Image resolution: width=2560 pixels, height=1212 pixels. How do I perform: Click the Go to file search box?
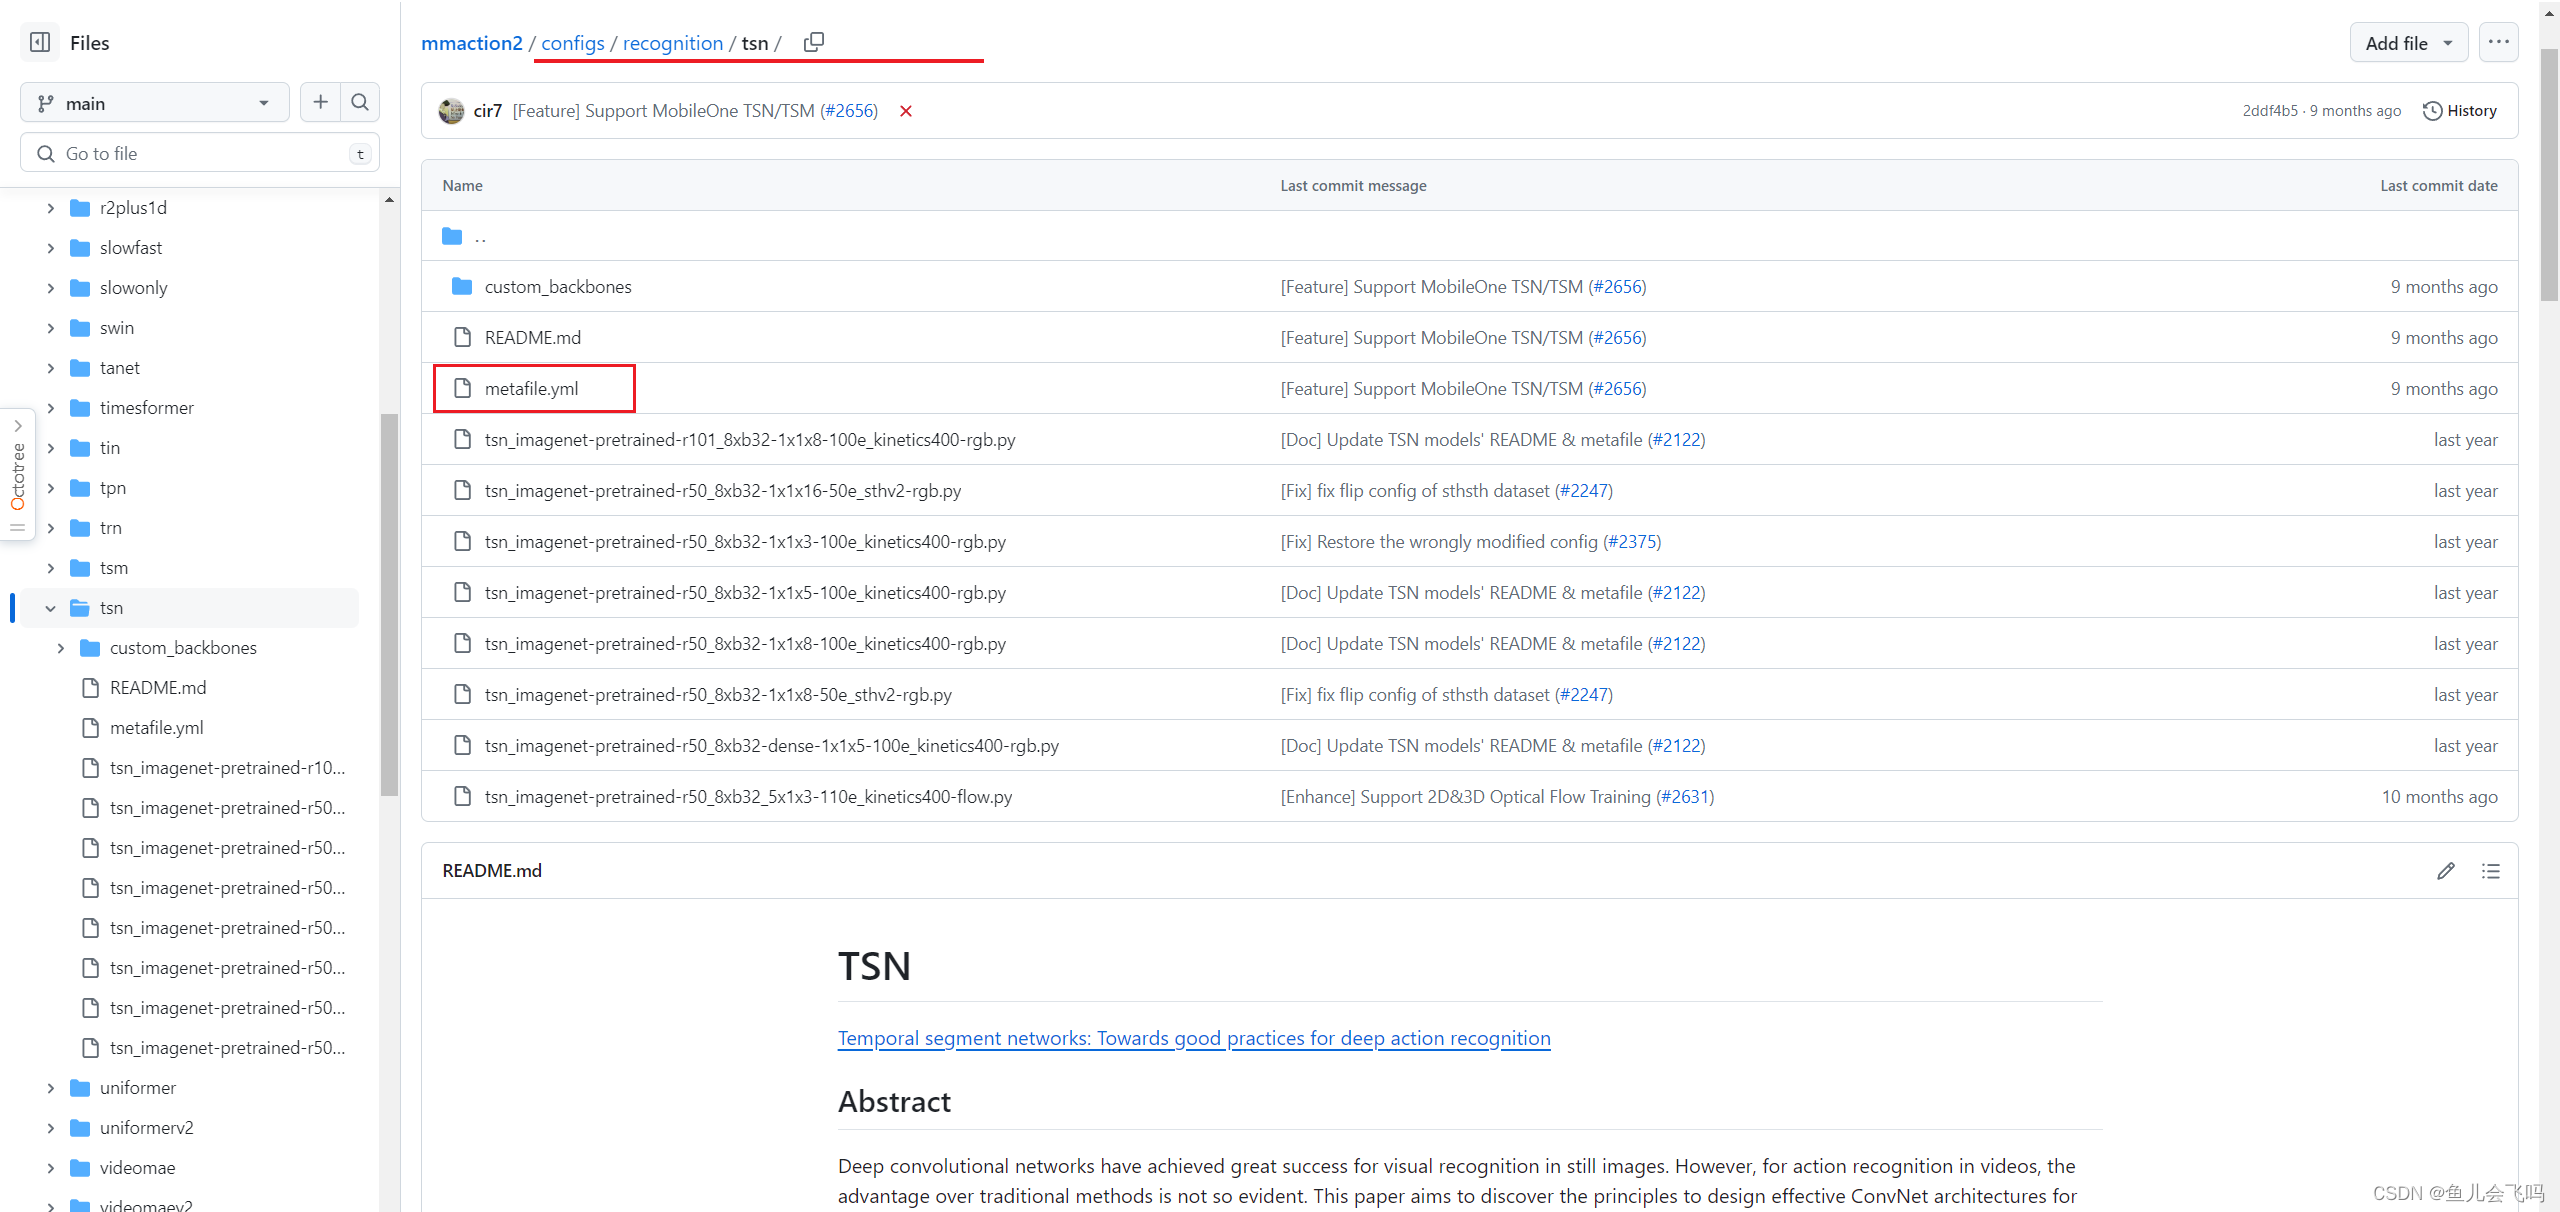(x=199, y=152)
